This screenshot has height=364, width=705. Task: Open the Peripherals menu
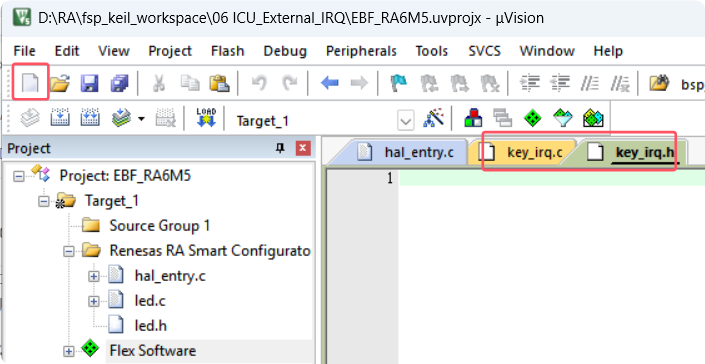[x=361, y=51]
